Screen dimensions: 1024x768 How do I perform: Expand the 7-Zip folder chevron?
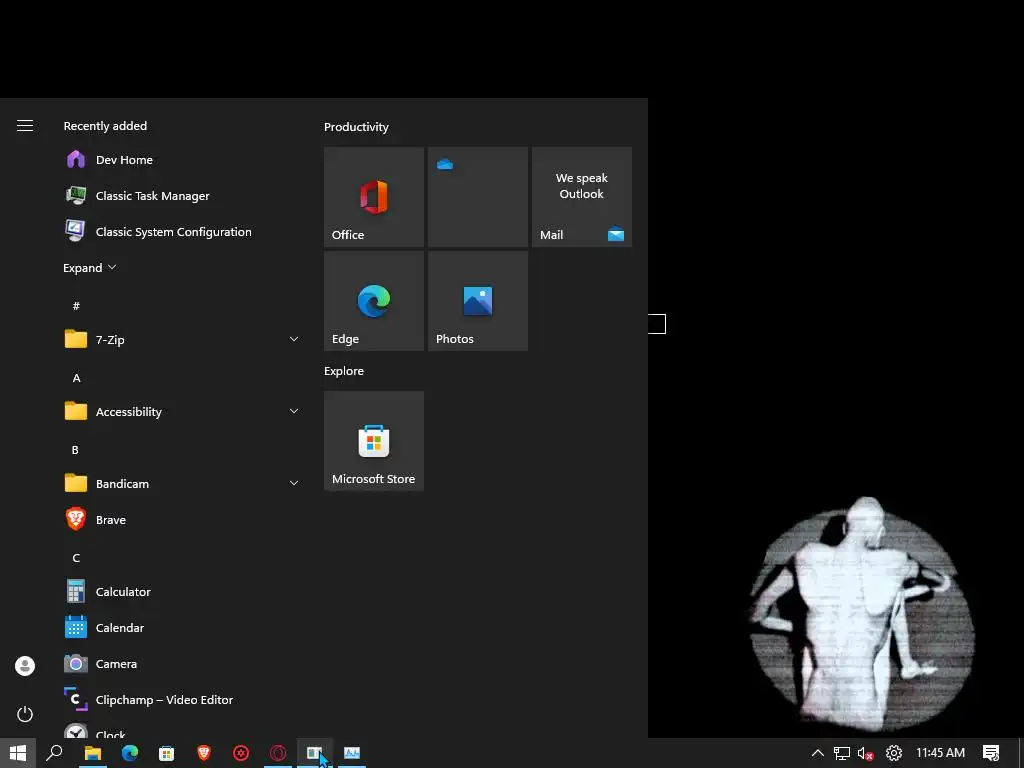[x=294, y=339]
